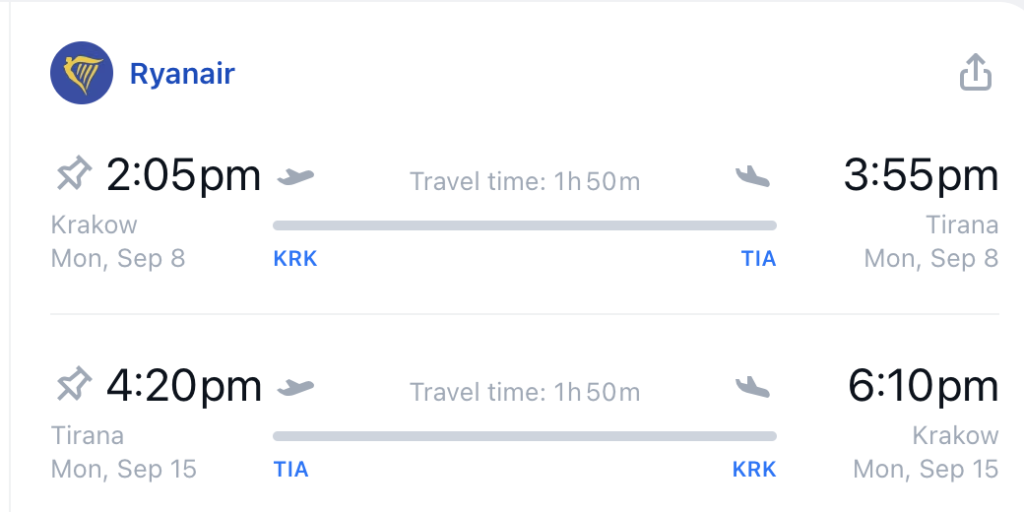1024x512 pixels.
Task: Click the 6:10pm Krakow arrival time
Action: click(923, 385)
